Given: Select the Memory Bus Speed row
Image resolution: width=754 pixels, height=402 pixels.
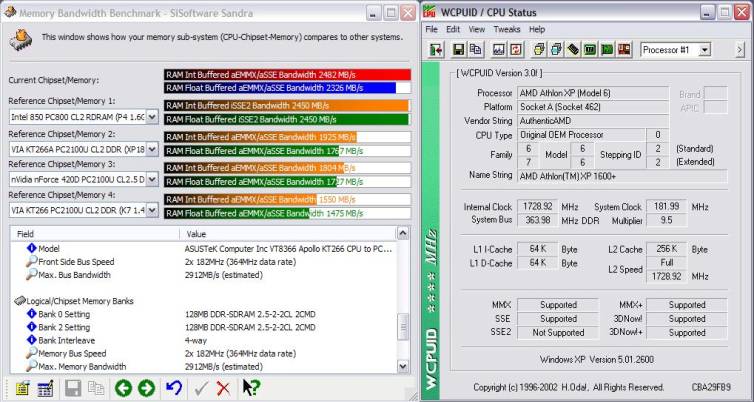Looking at the screenshot, I should (204, 353).
